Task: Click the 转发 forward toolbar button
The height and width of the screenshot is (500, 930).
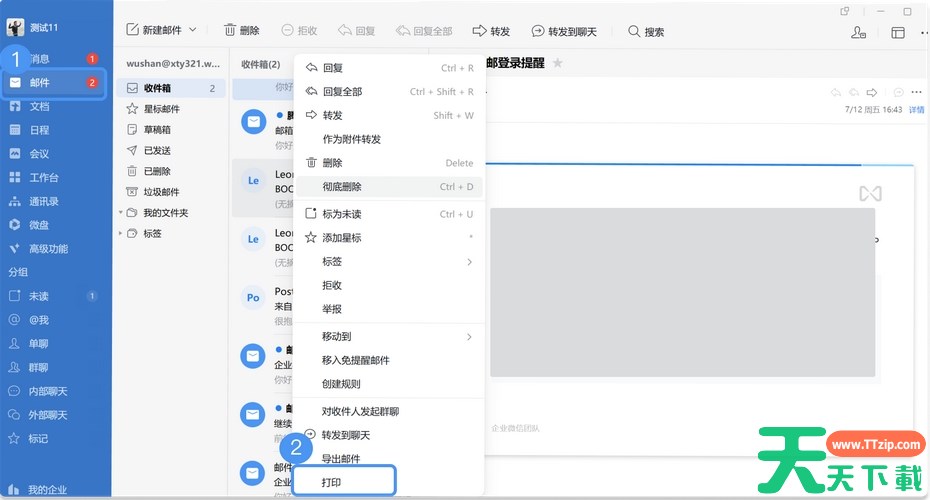Action: 491,31
